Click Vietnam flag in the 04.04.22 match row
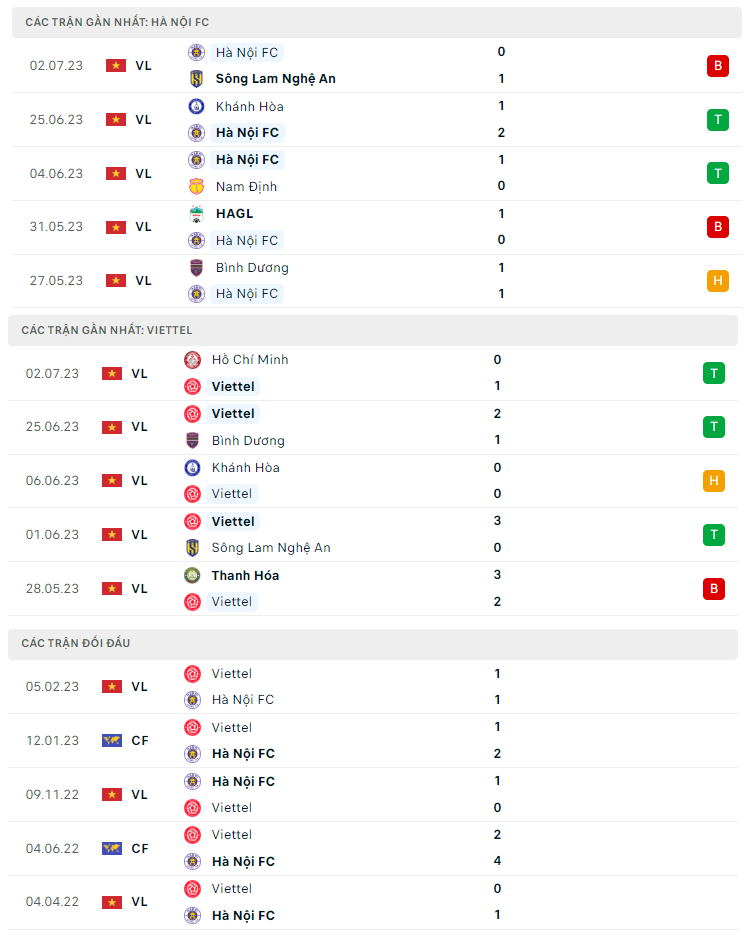Image resolution: width=744 pixels, height=942 pixels. coord(111,902)
